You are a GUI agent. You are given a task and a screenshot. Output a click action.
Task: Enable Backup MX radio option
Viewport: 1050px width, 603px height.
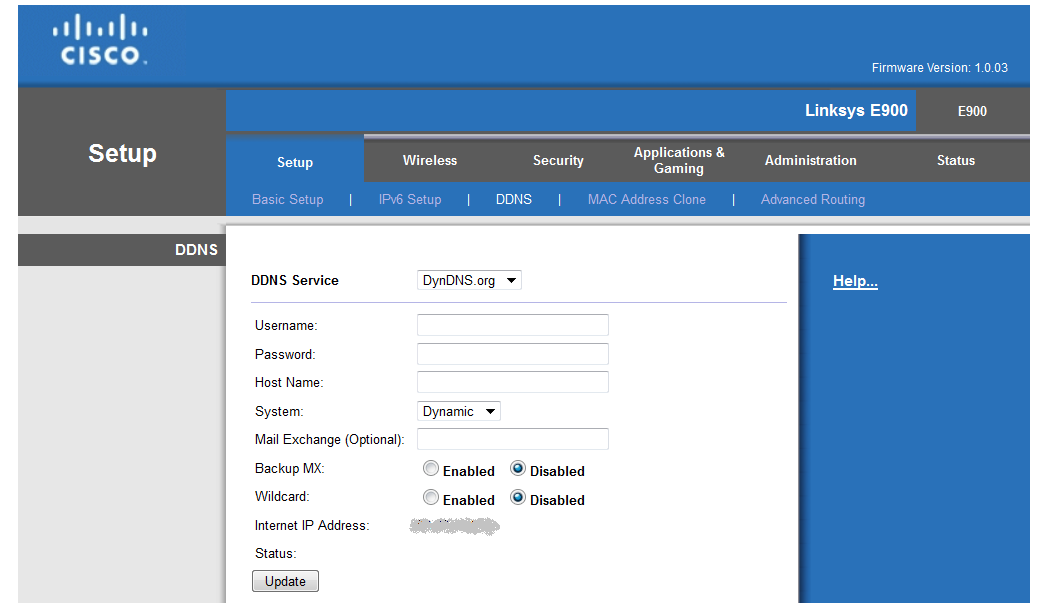431,468
